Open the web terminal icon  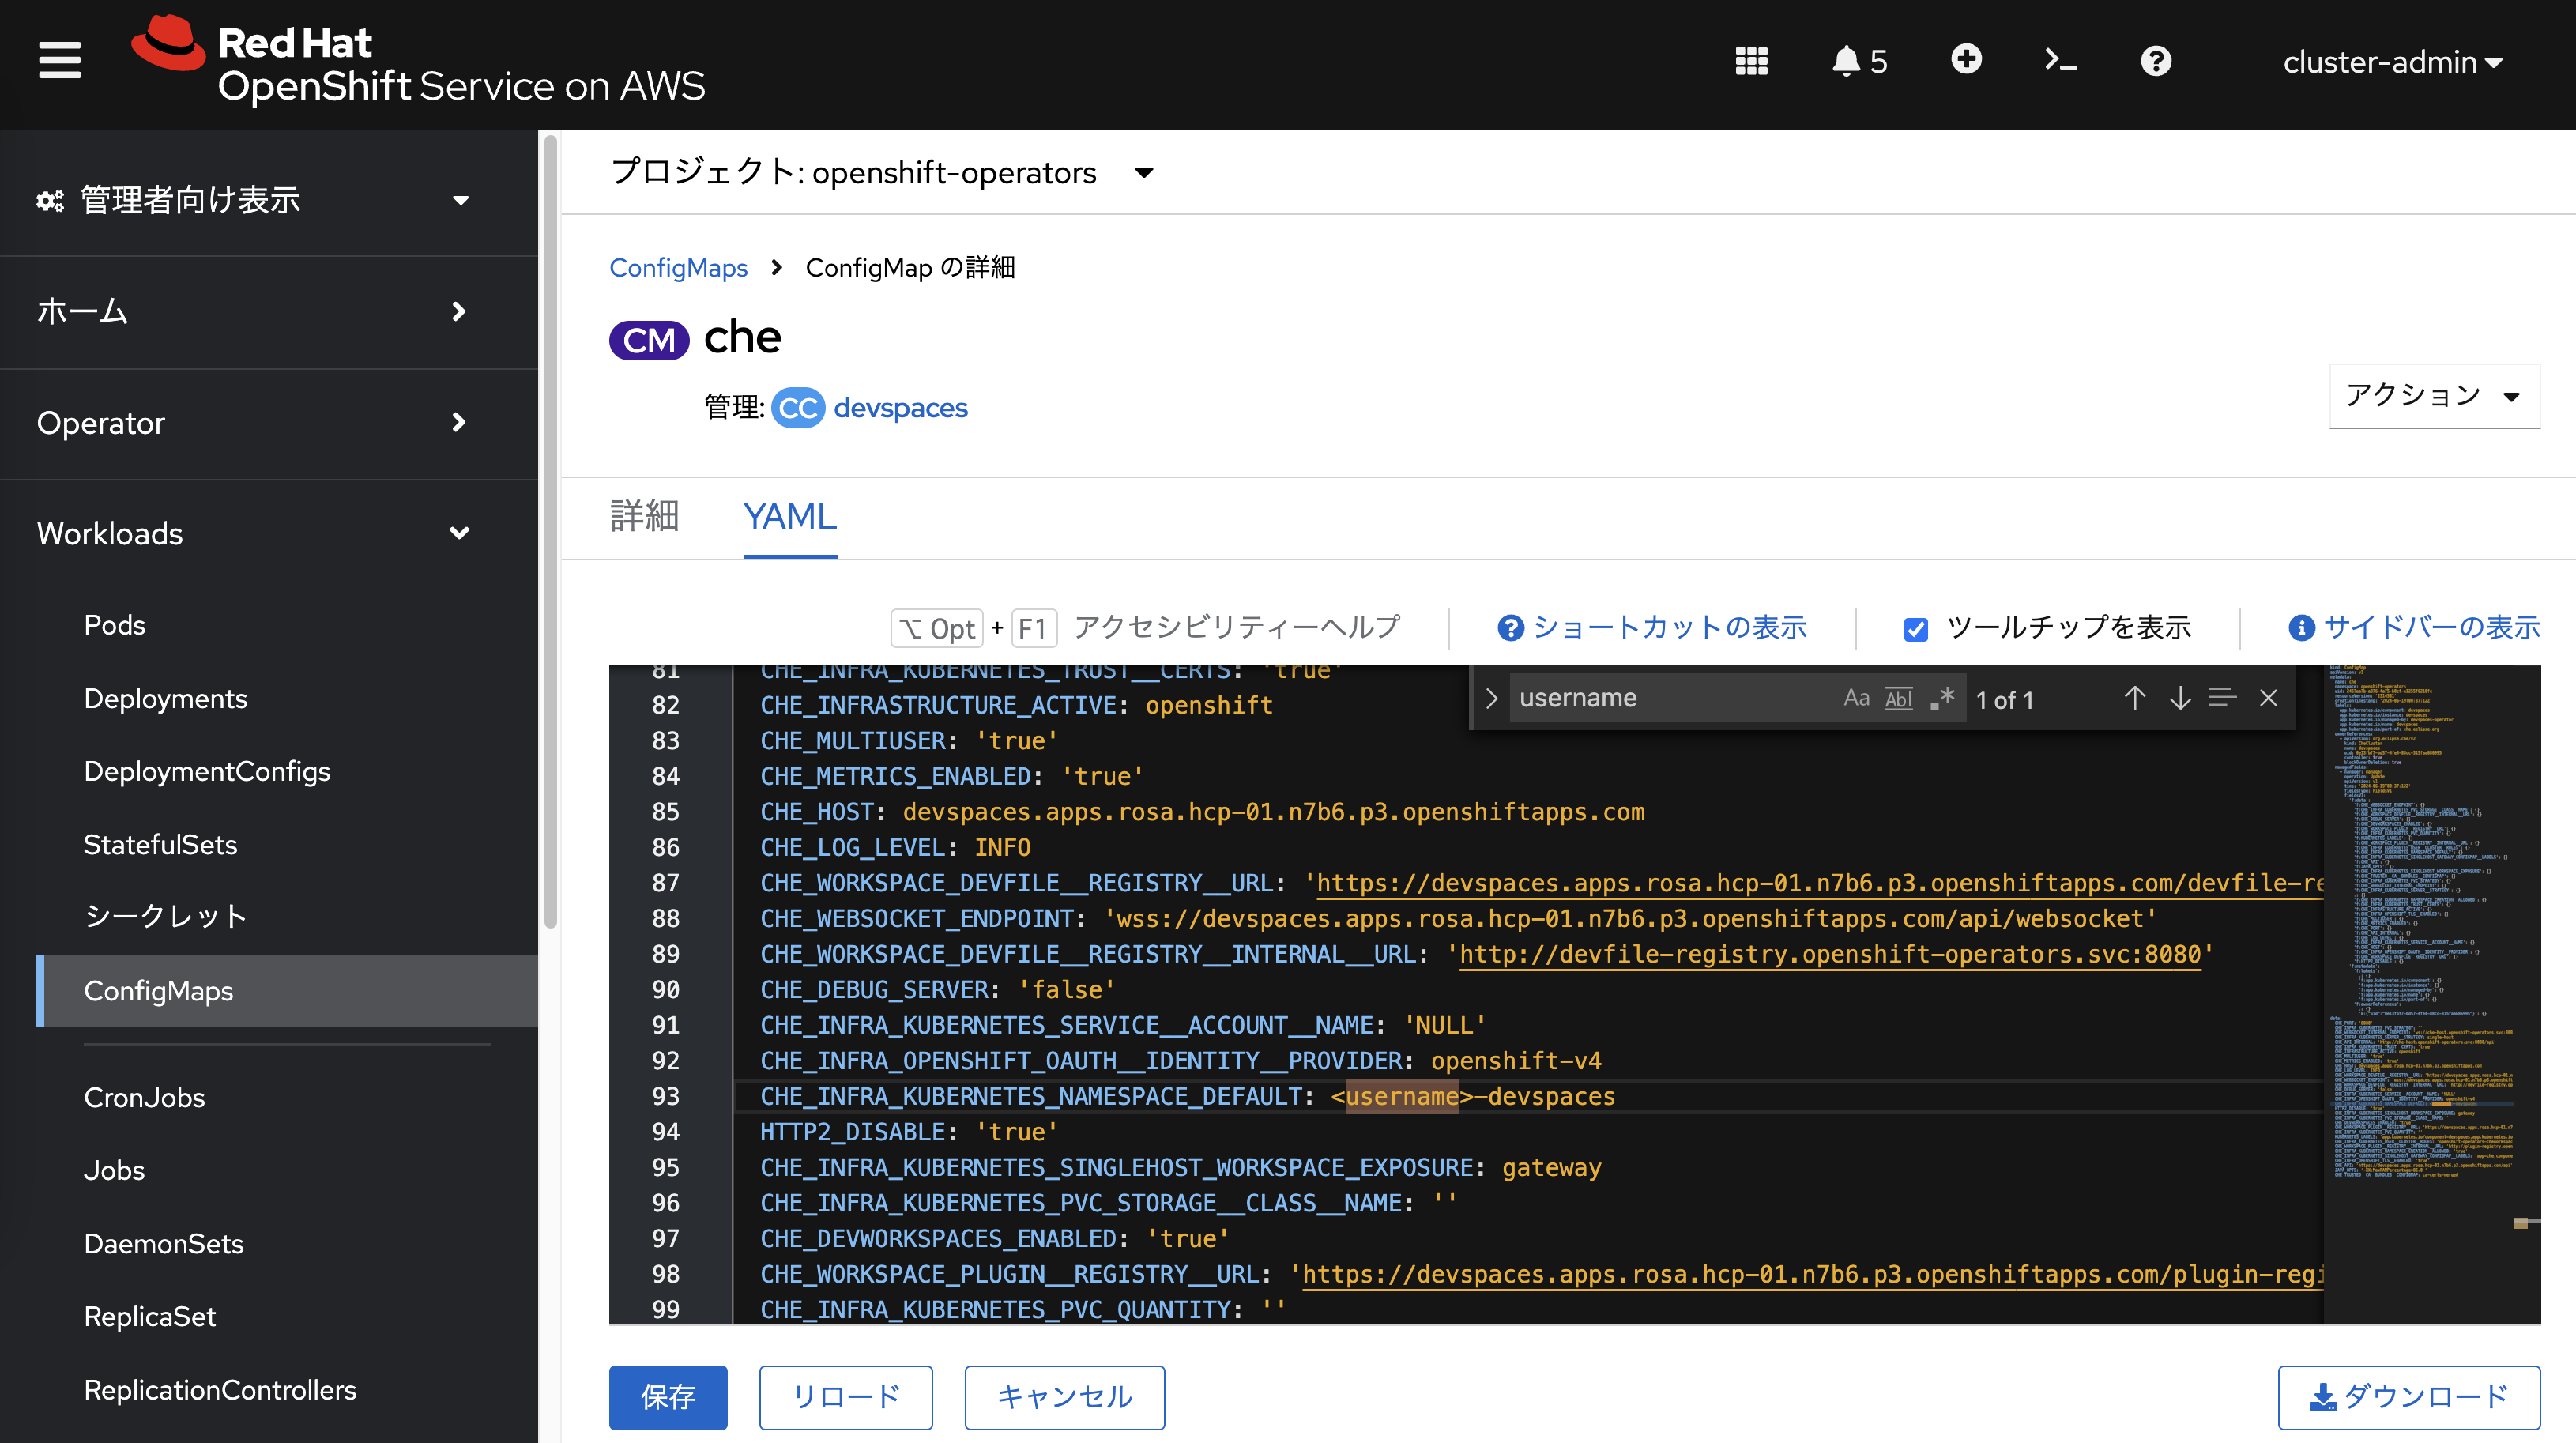click(x=2061, y=61)
